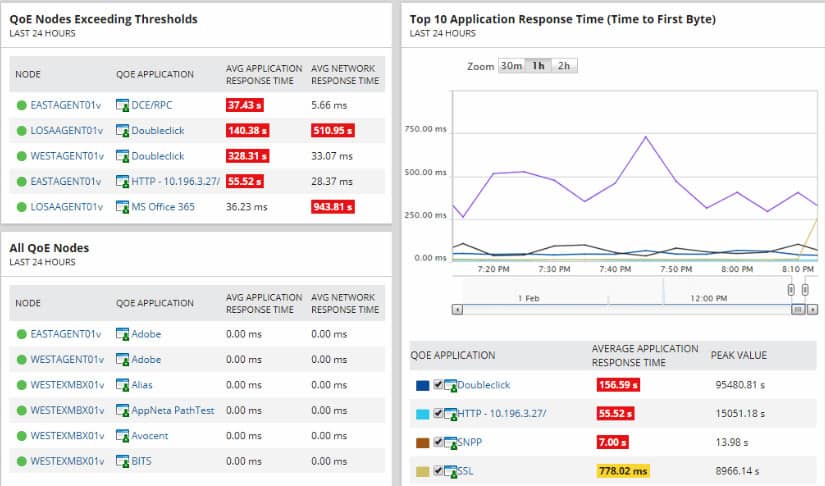This screenshot has width=825, height=486.
Task: Click the chart navigator's right scroll arrow
Action: click(x=812, y=310)
